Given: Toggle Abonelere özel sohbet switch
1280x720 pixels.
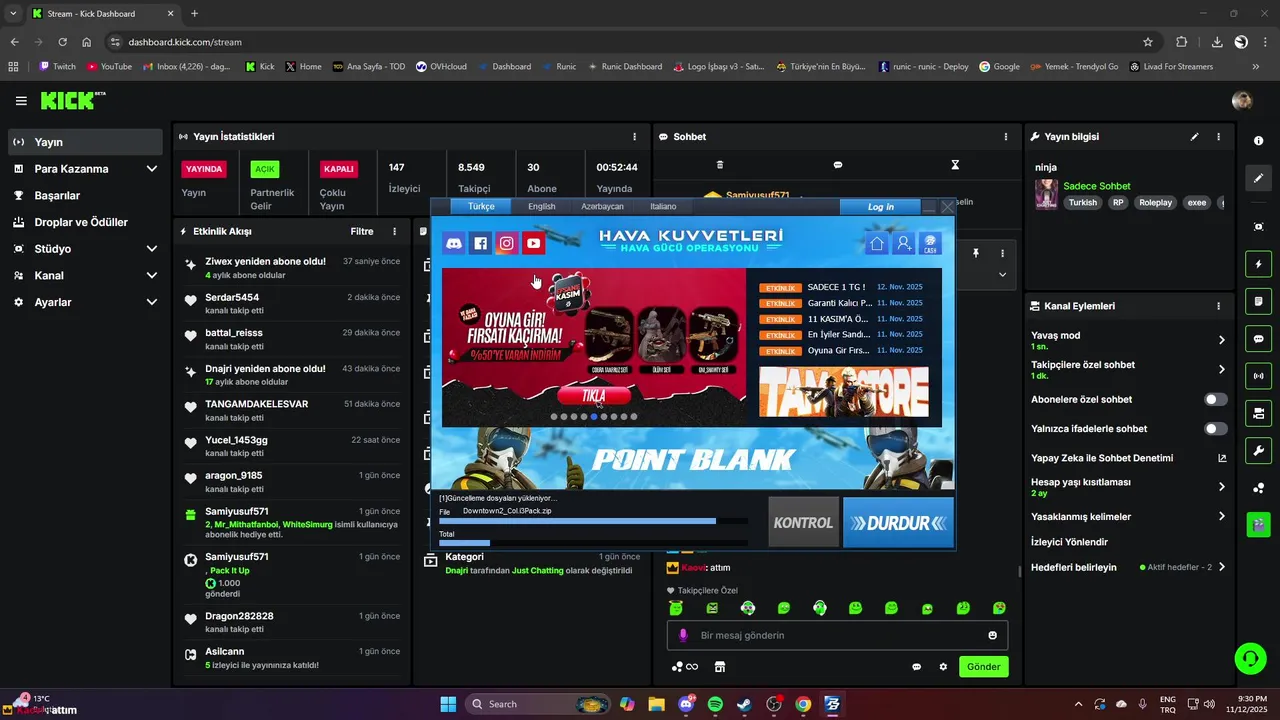Looking at the screenshot, I should (1215, 399).
